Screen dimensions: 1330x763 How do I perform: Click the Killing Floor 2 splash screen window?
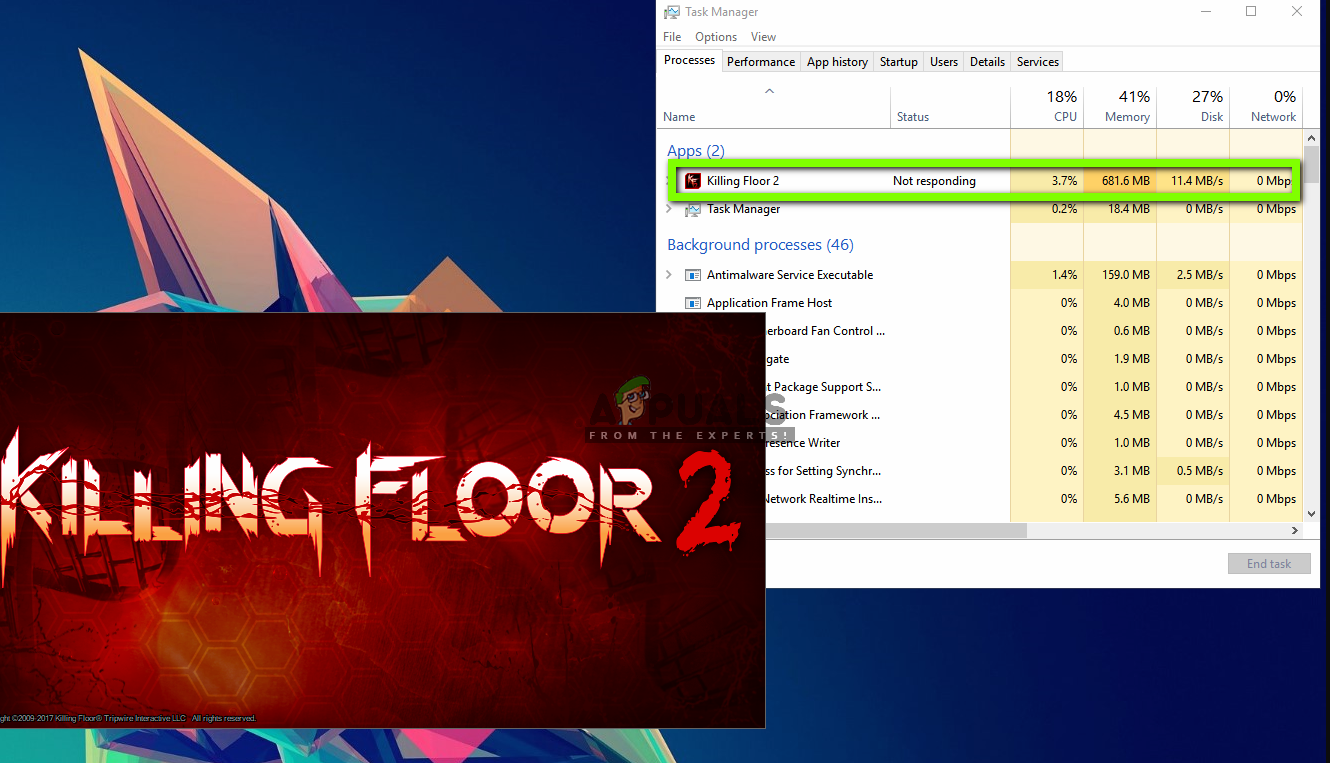382,520
